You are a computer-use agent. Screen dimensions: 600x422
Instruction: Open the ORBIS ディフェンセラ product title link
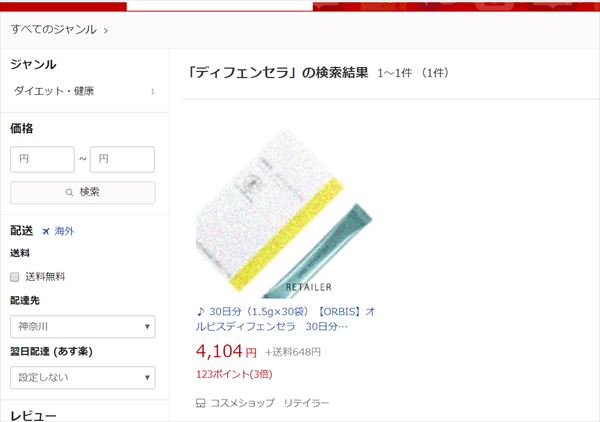286,319
